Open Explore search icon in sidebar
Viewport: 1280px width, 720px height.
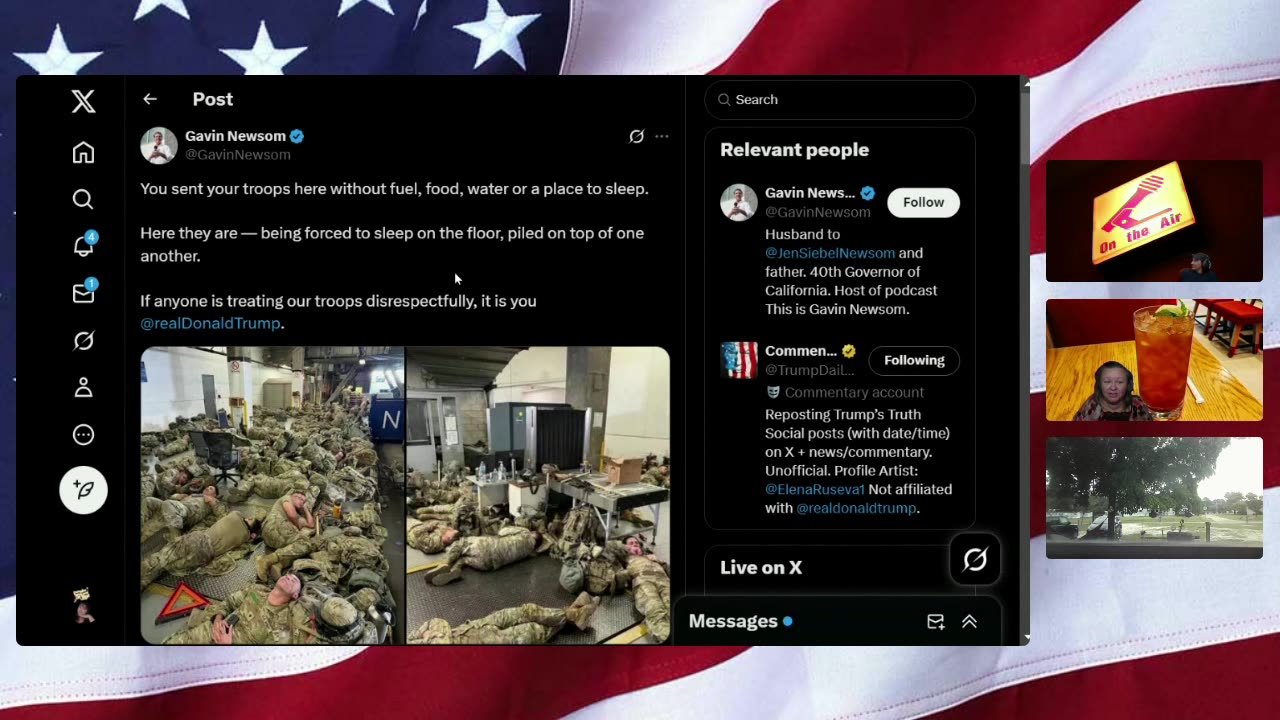[83, 200]
